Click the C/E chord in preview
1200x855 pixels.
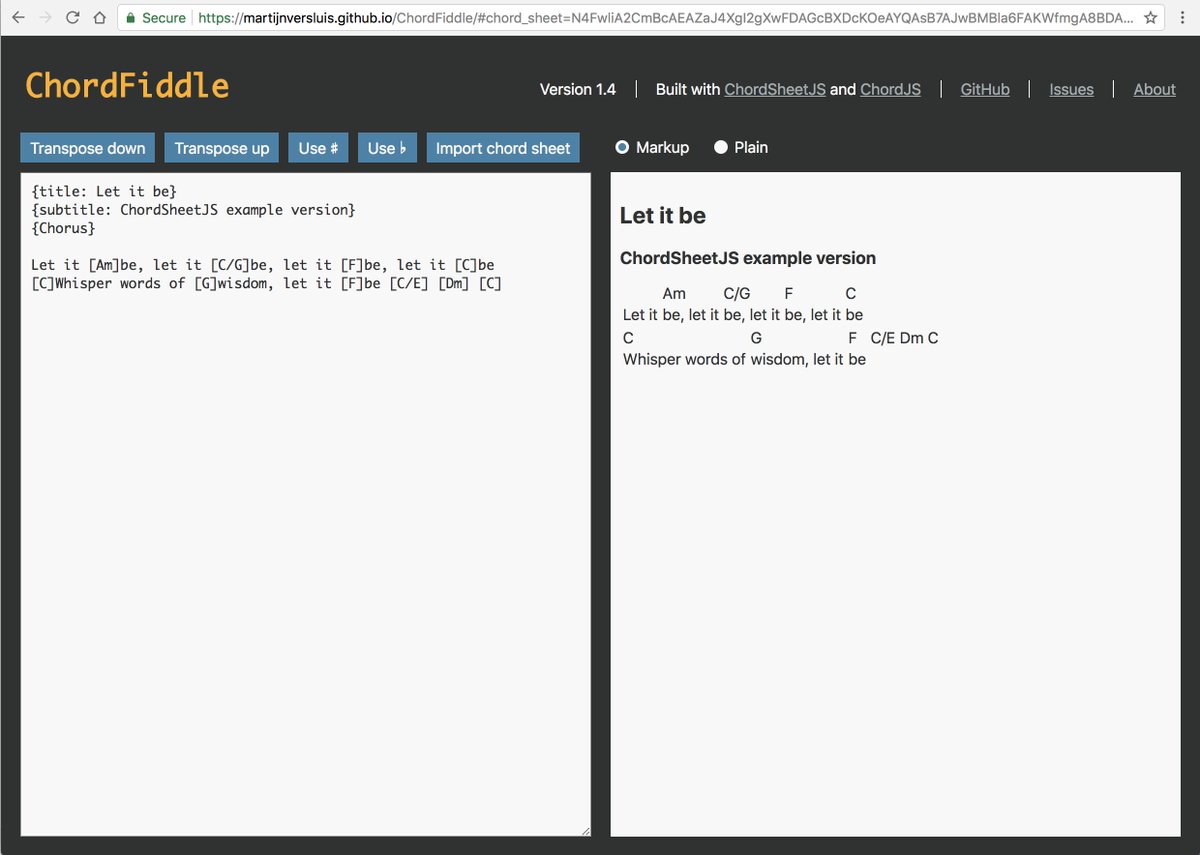(x=883, y=338)
